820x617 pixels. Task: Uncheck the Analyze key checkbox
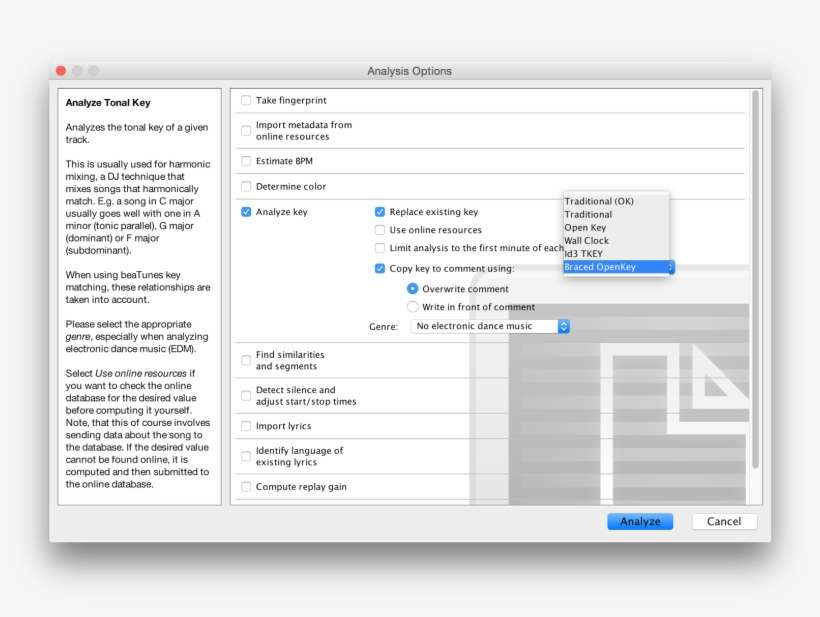(x=246, y=212)
